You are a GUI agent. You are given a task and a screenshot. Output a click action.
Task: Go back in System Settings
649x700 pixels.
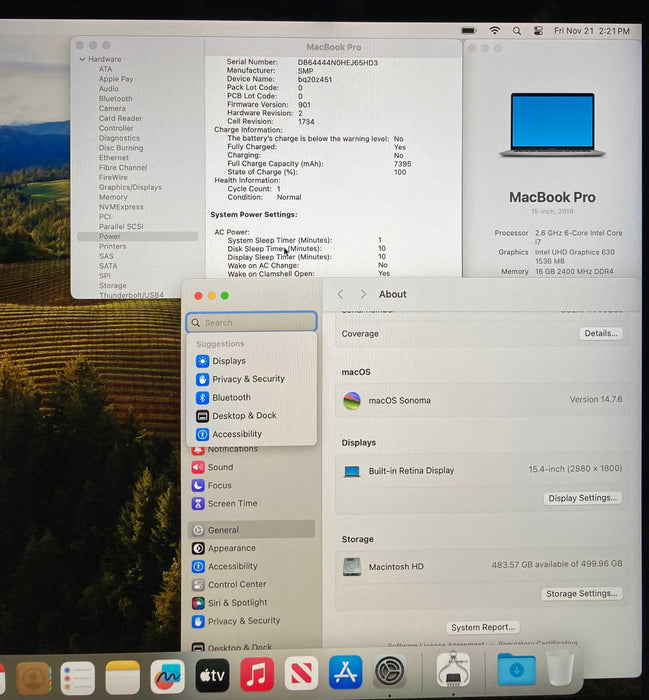pyautogui.click(x=341, y=294)
